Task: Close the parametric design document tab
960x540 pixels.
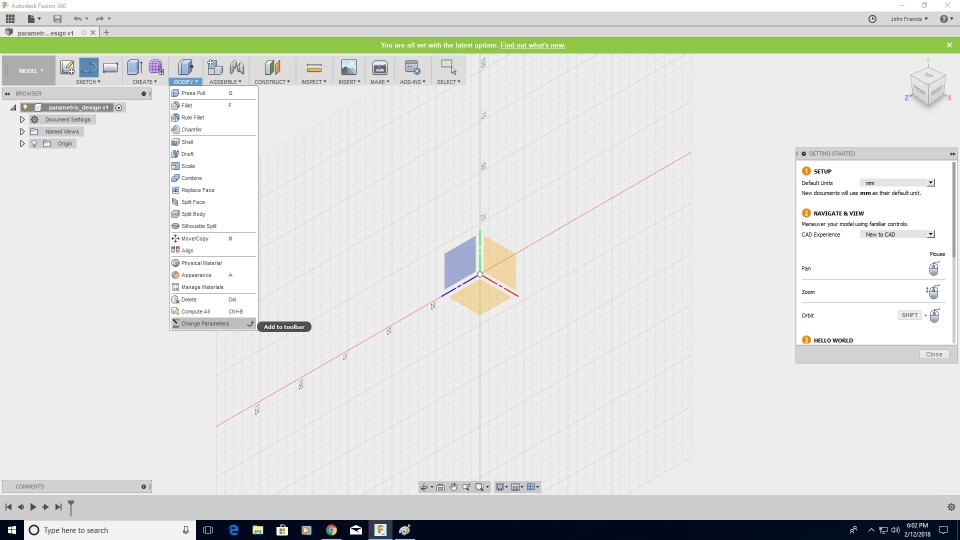Action: [93, 33]
